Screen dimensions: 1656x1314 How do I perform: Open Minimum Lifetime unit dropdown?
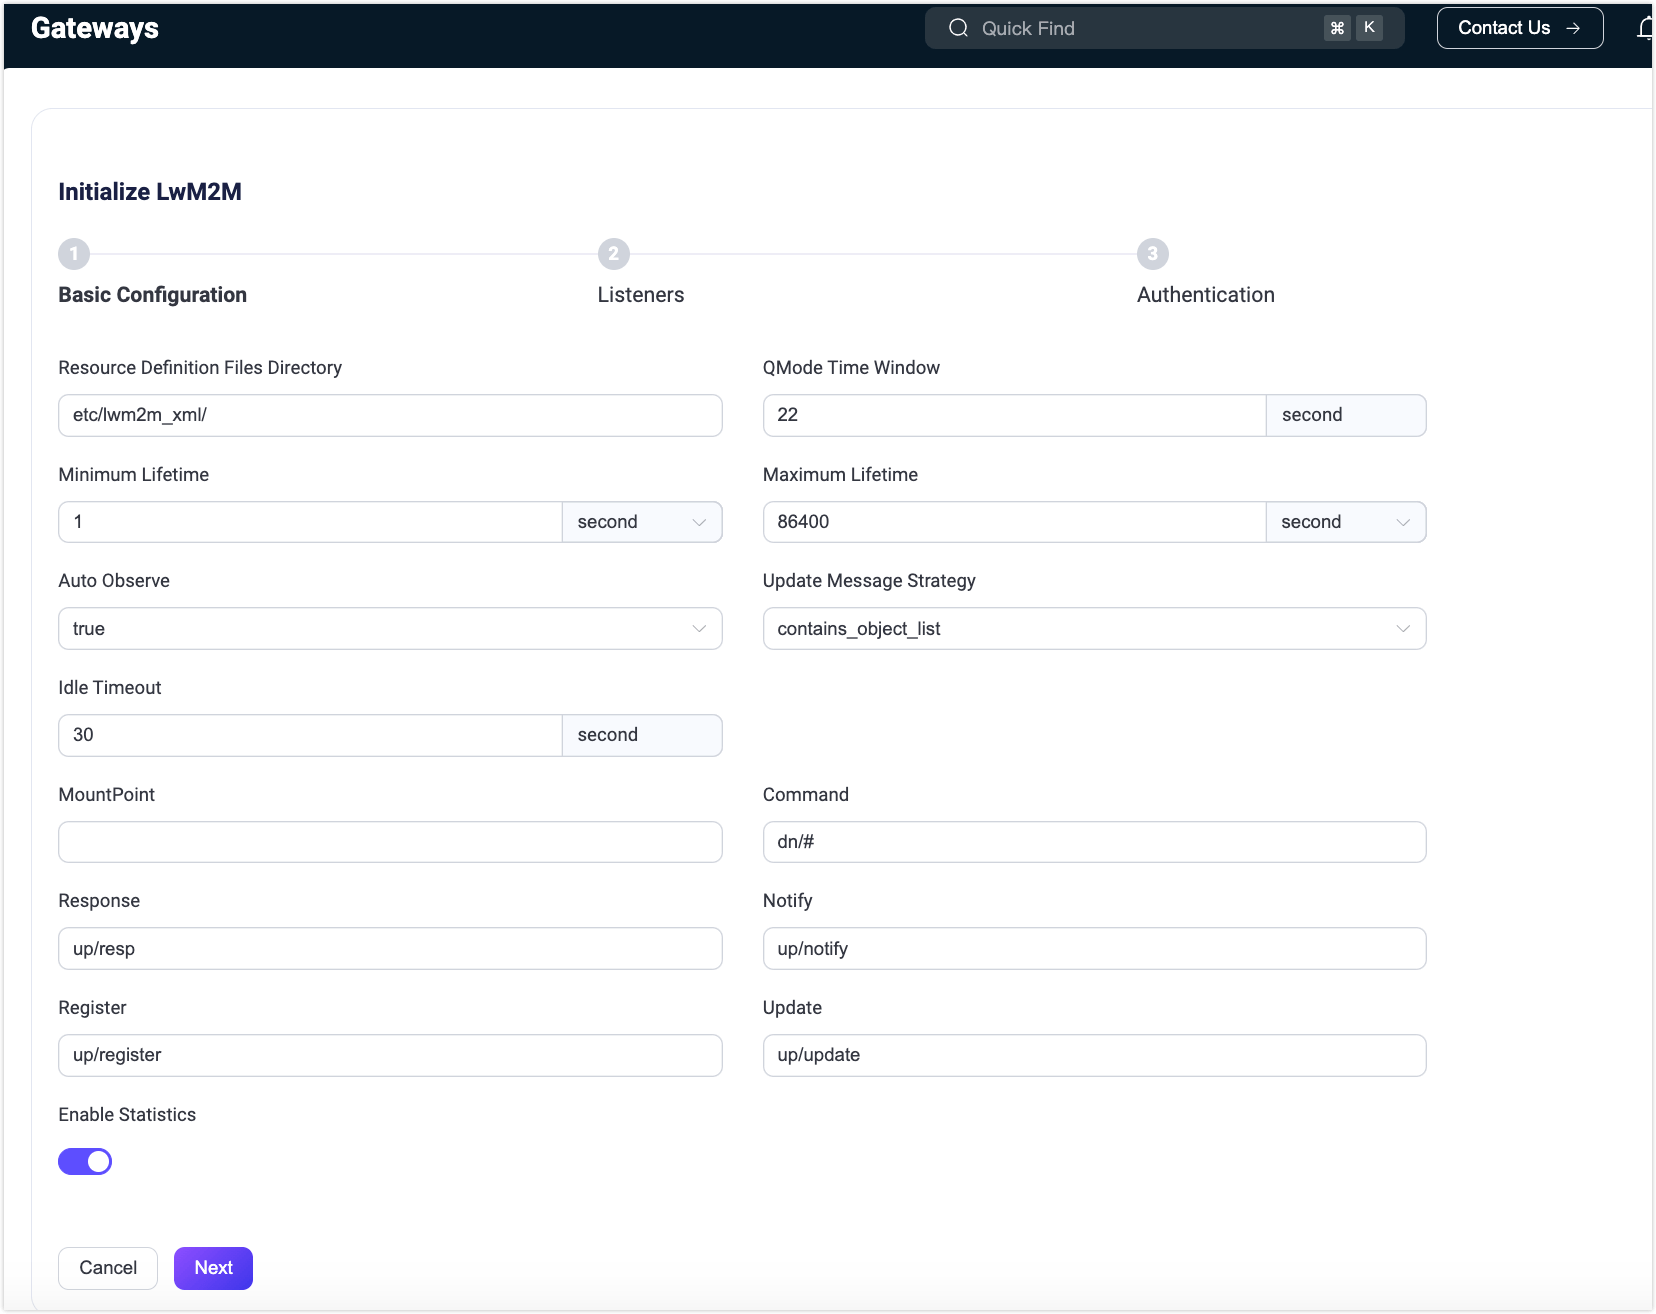point(642,522)
